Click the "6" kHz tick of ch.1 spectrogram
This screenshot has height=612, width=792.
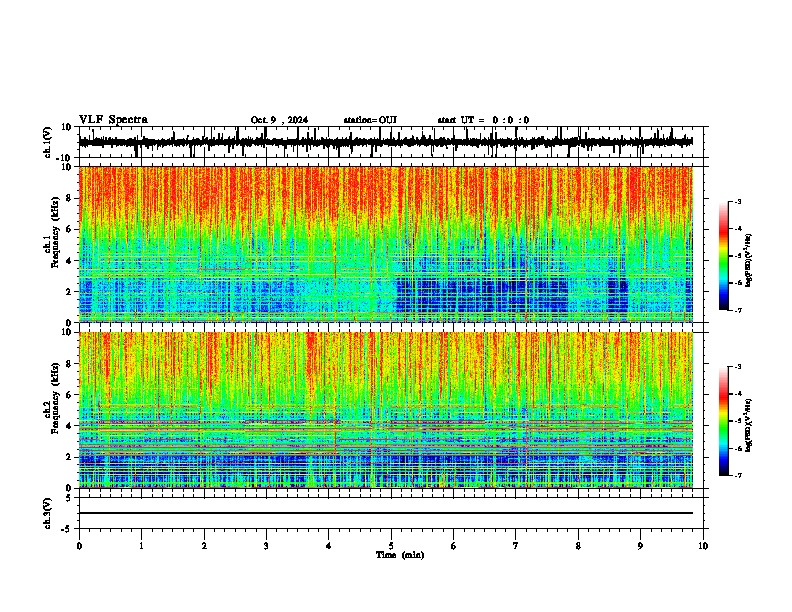tap(70, 229)
